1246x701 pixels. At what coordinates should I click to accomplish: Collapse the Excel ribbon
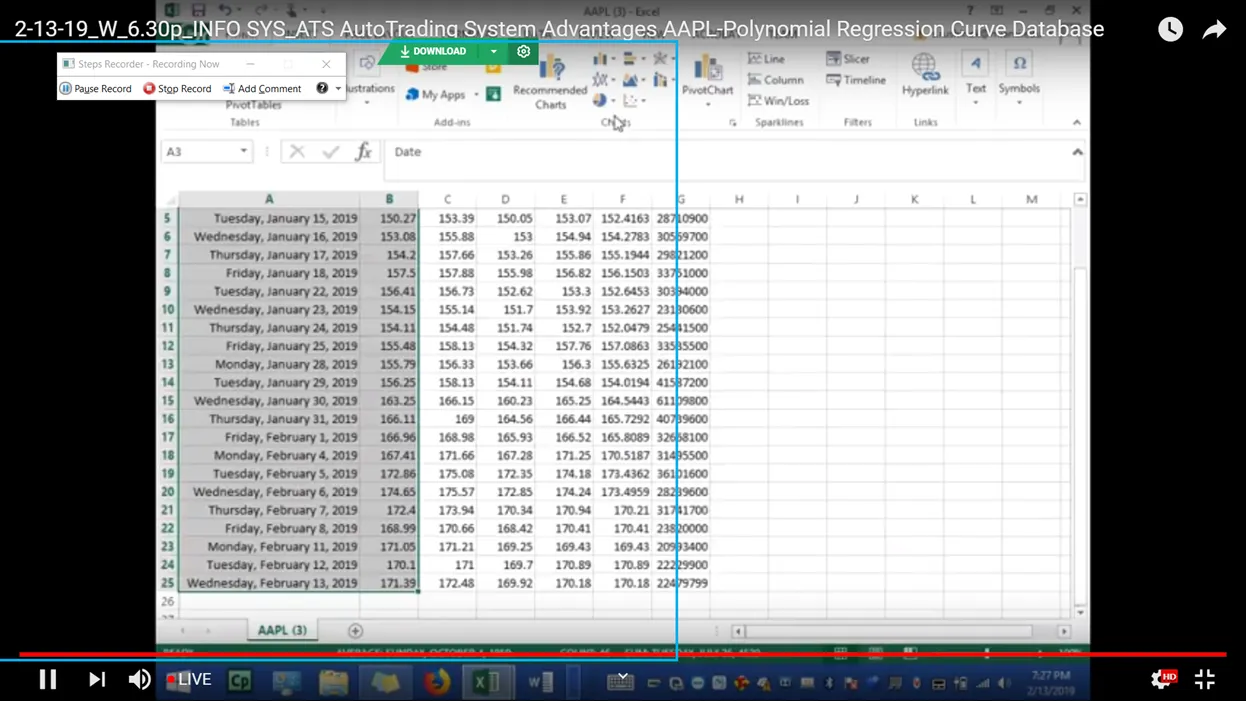pos(1077,123)
